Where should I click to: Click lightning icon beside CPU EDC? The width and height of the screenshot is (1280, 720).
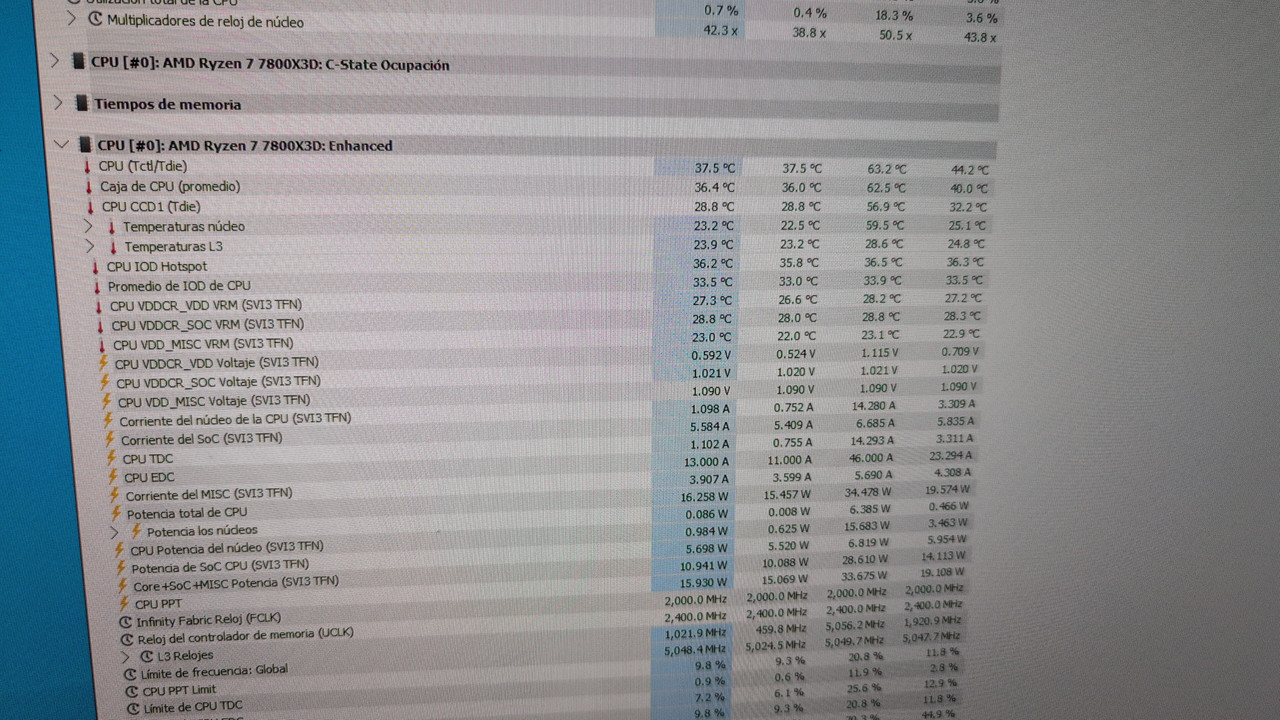coord(112,477)
